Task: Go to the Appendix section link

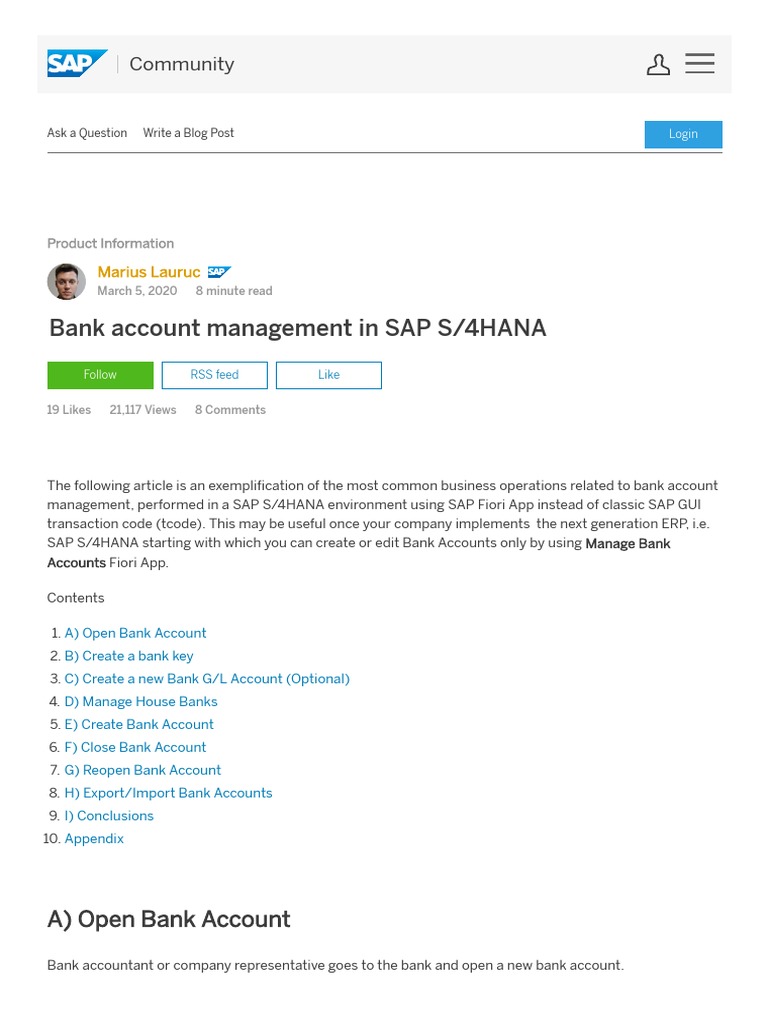Action: pyautogui.click(x=94, y=839)
